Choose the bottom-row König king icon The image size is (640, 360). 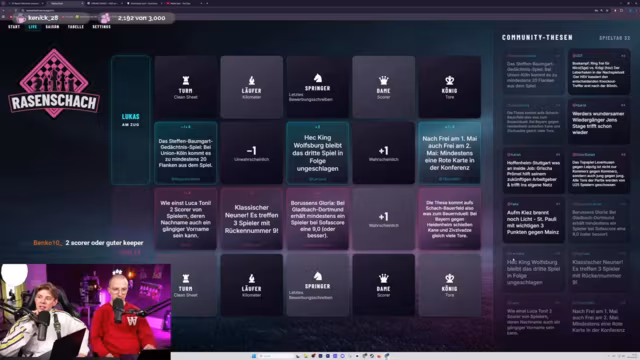pyautogui.click(x=449, y=278)
